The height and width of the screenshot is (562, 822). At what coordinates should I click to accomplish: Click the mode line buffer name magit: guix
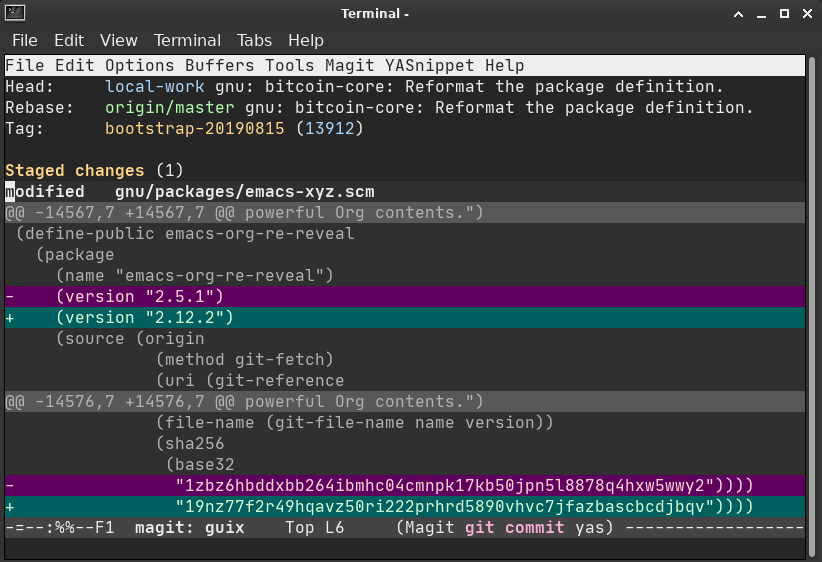coord(189,527)
